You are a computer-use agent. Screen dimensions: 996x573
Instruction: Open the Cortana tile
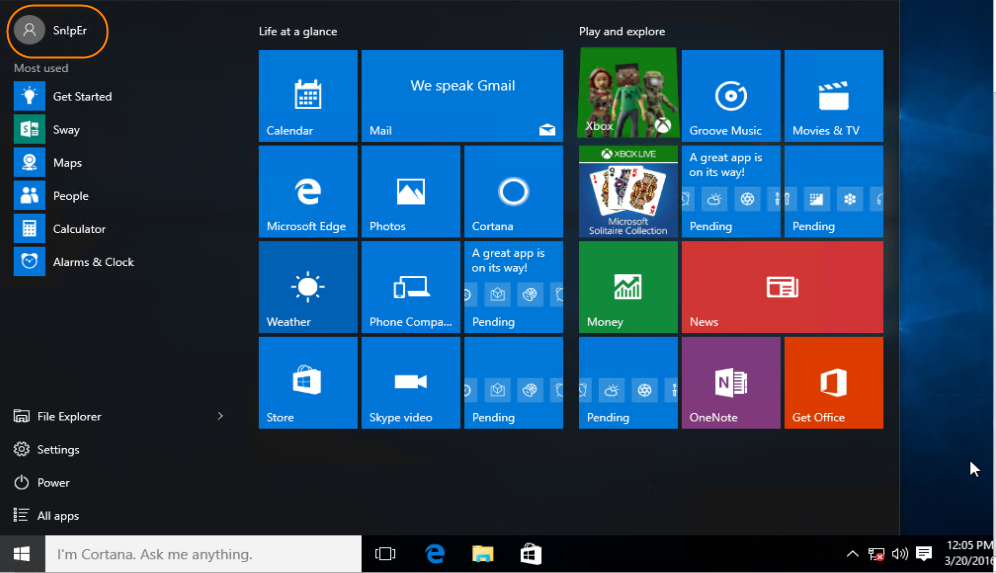[x=513, y=192]
